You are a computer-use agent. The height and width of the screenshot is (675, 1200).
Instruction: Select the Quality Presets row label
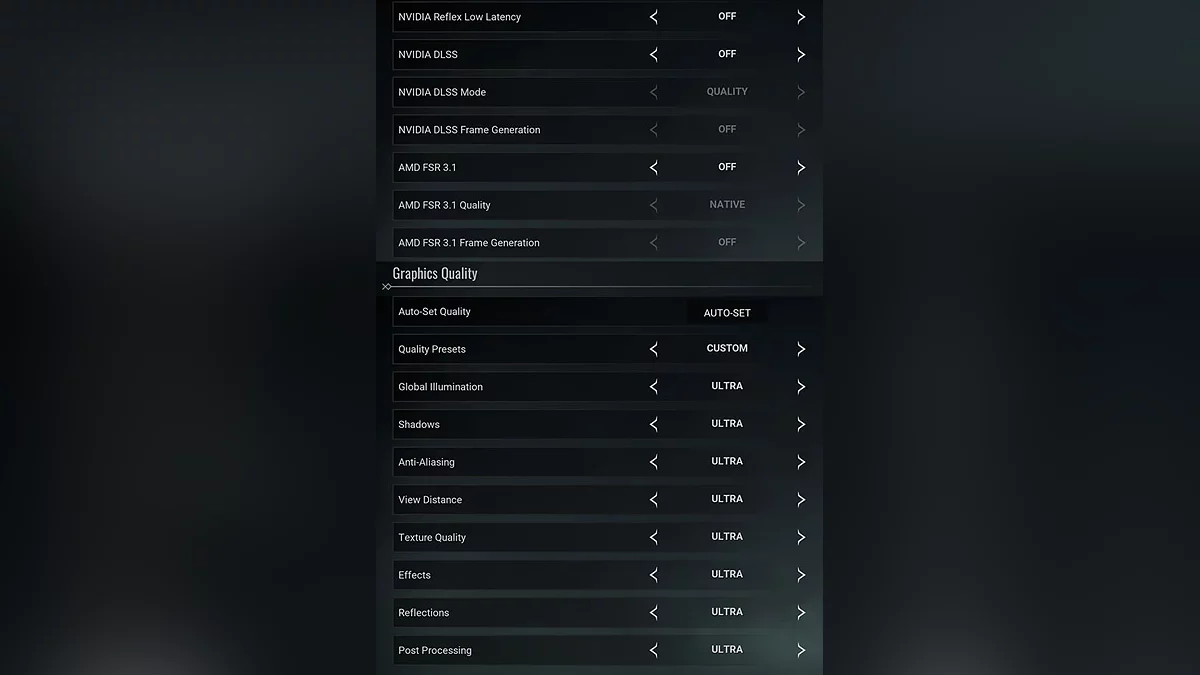click(432, 349)
